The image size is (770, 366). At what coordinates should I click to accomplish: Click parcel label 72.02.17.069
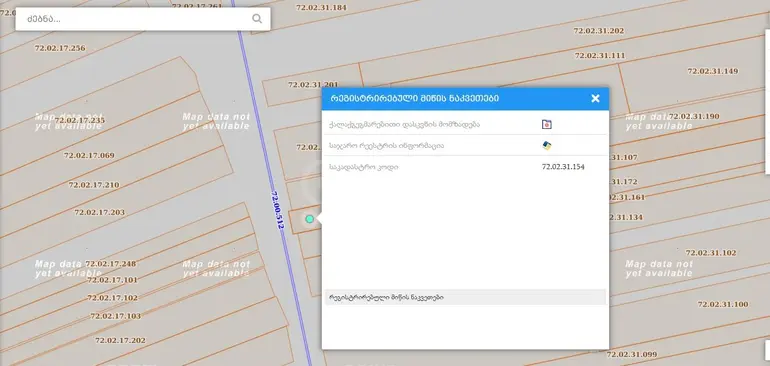click(x=89, y=155)
